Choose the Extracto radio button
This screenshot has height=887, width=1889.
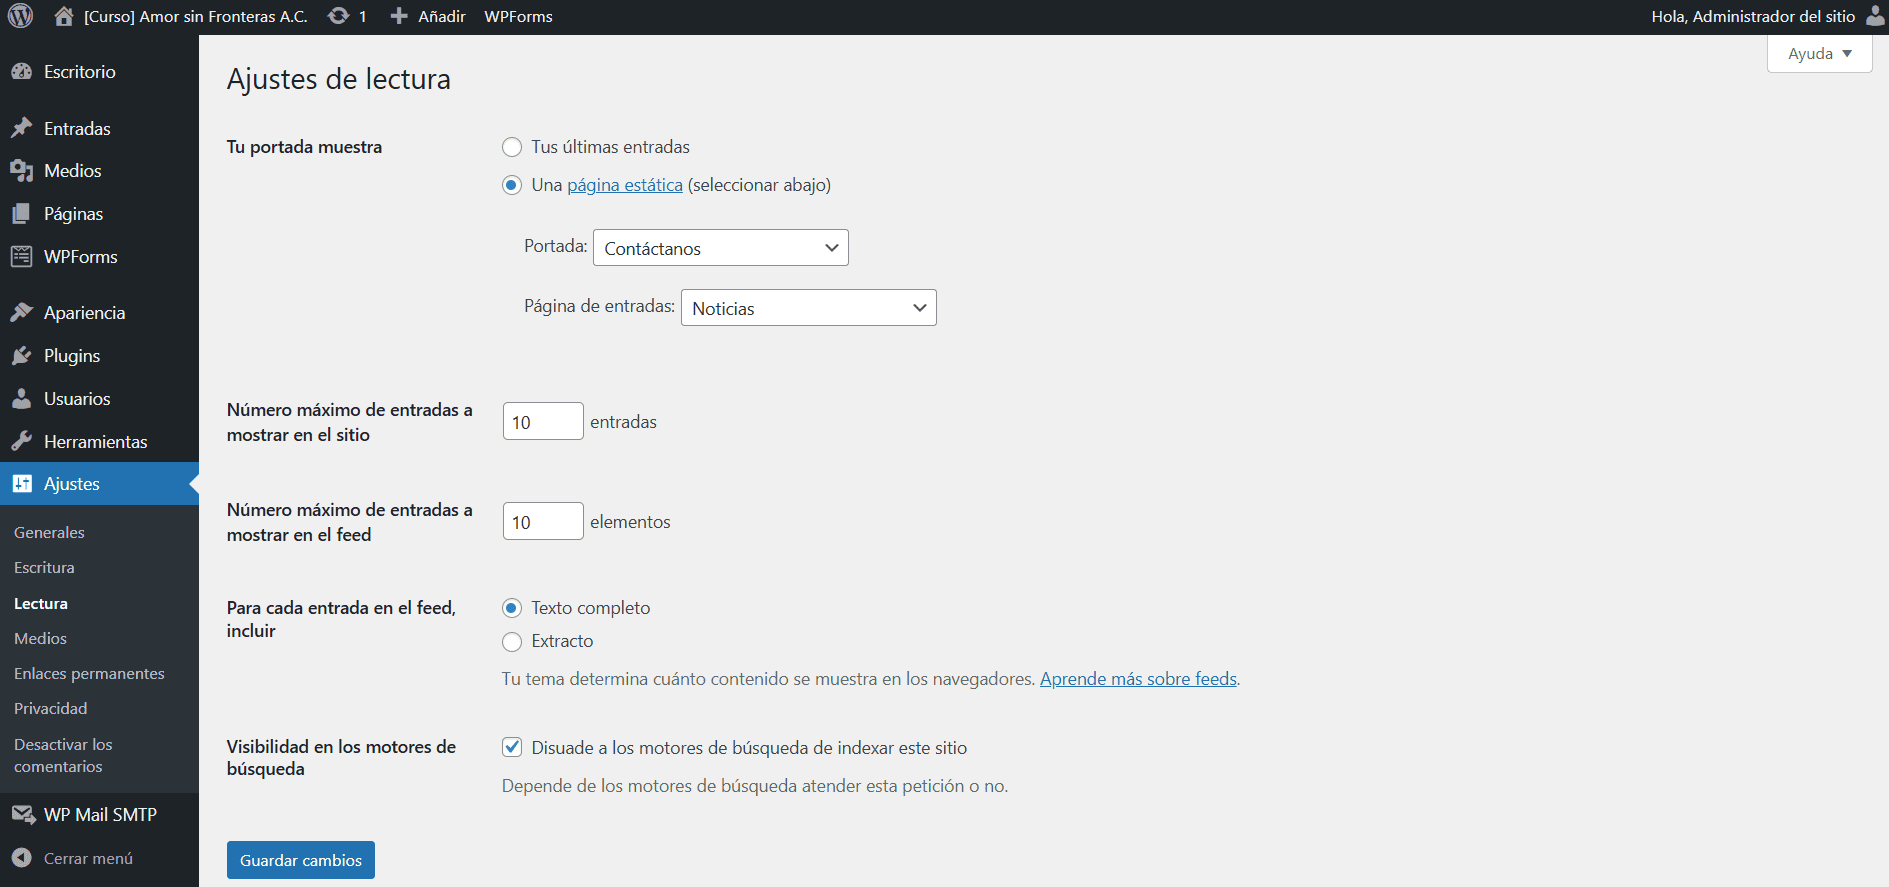[x=512, y=641]
